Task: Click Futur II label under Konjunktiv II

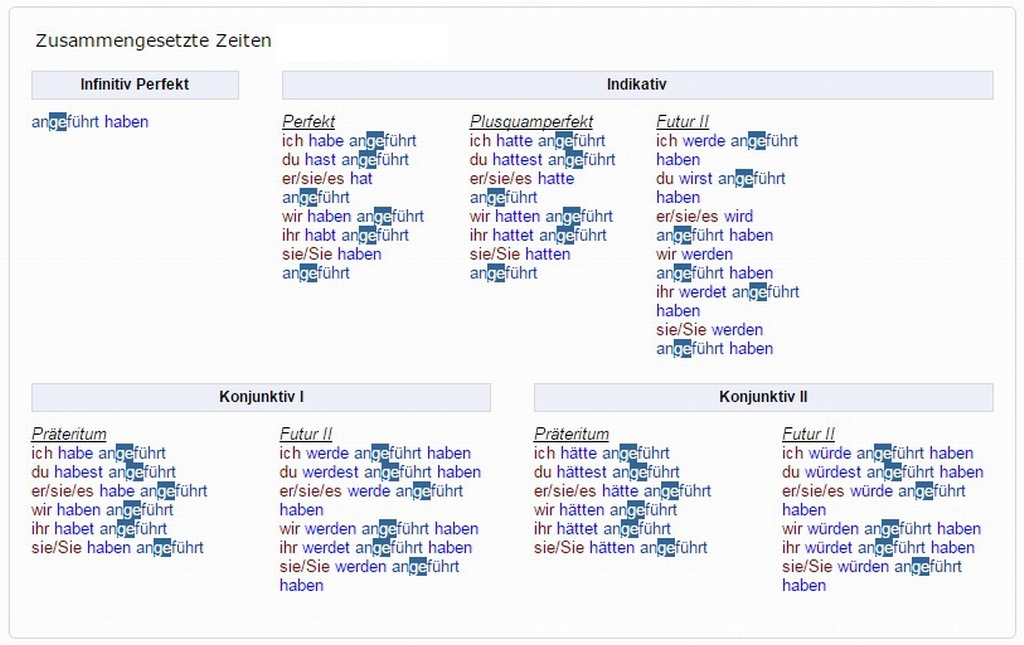Action: [808, 434]
